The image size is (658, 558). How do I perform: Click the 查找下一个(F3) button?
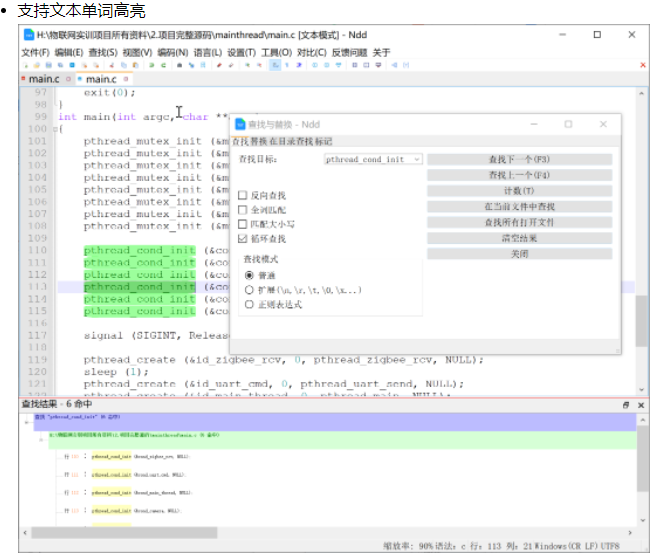pos(519,159)
